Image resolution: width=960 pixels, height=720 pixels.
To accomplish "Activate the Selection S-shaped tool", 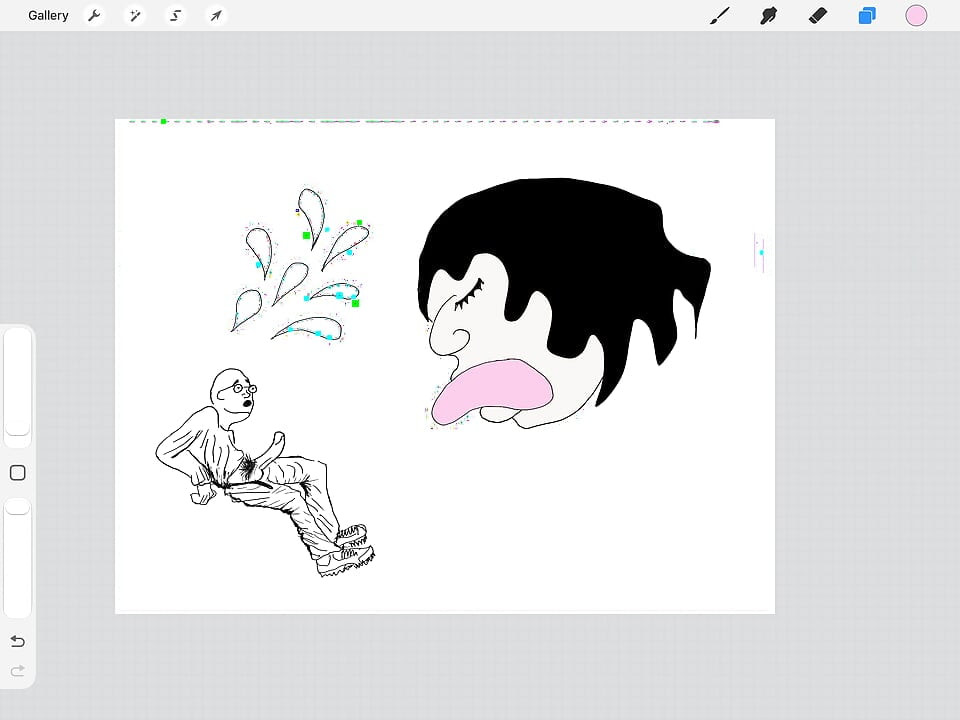I will [176, 15].
